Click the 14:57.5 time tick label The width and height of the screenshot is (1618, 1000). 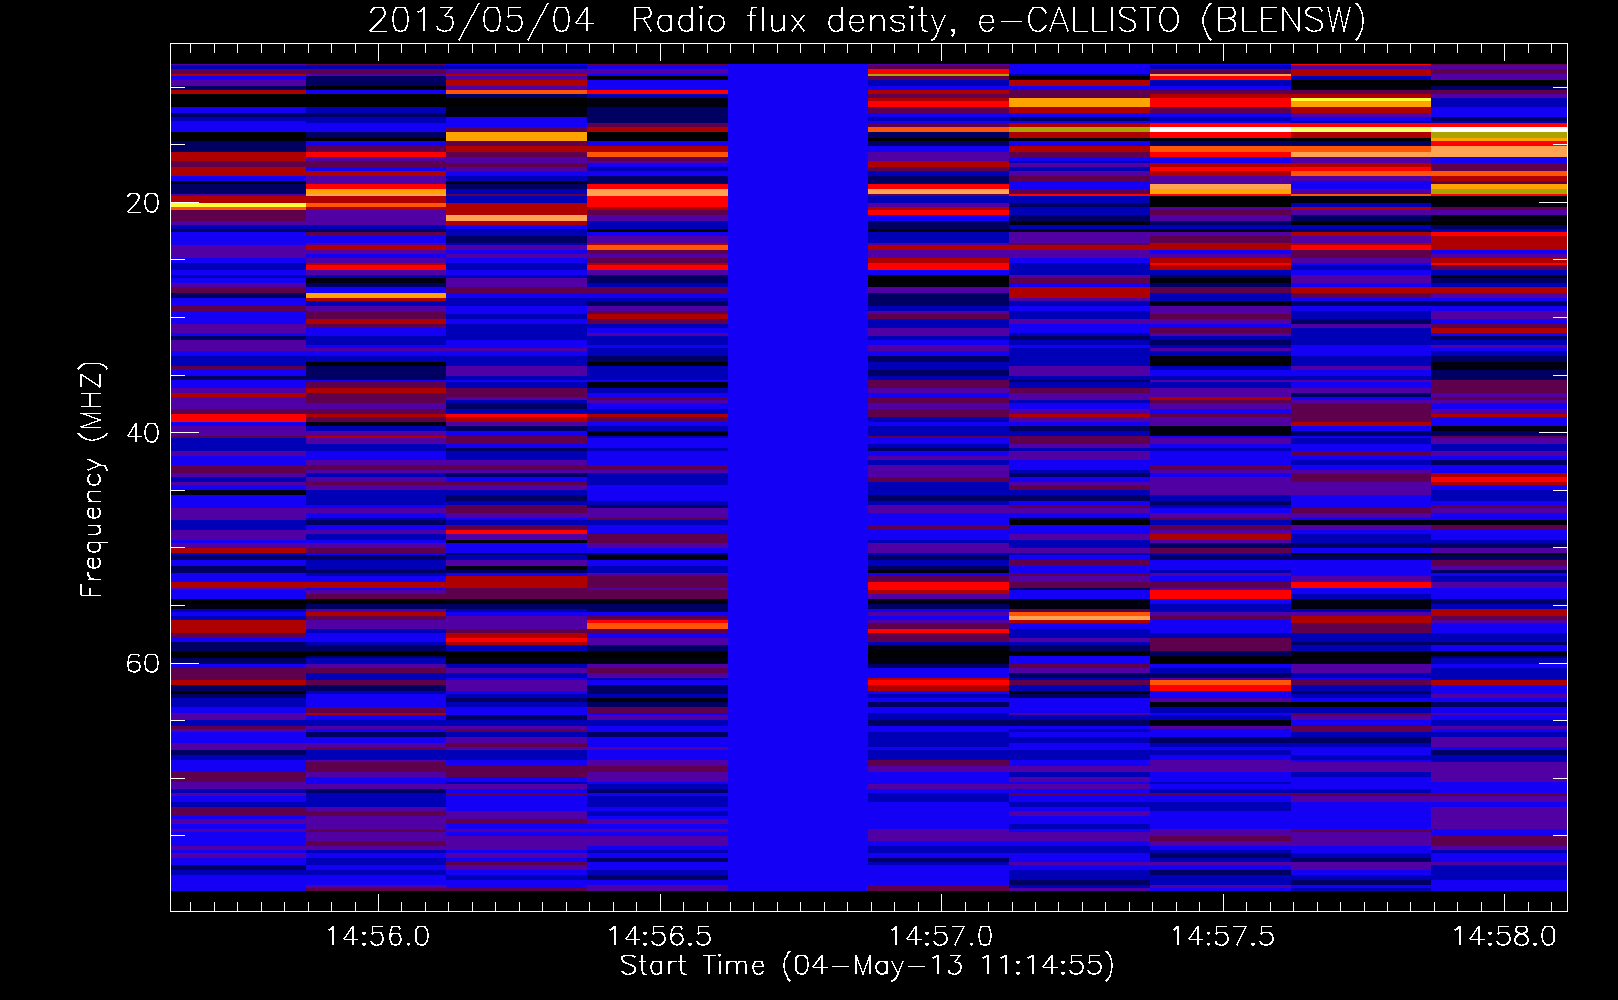click(1223, 937)
